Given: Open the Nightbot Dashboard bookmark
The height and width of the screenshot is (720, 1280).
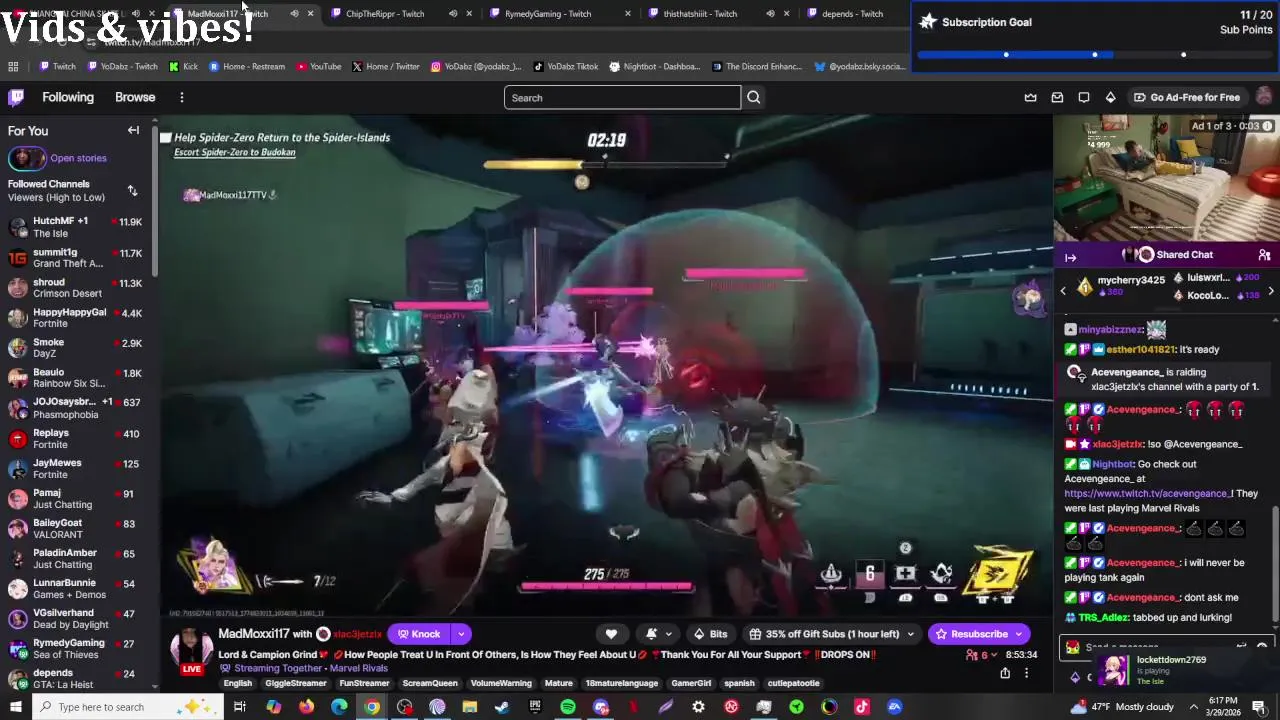Looking at the screenshot, I should 654,66.
